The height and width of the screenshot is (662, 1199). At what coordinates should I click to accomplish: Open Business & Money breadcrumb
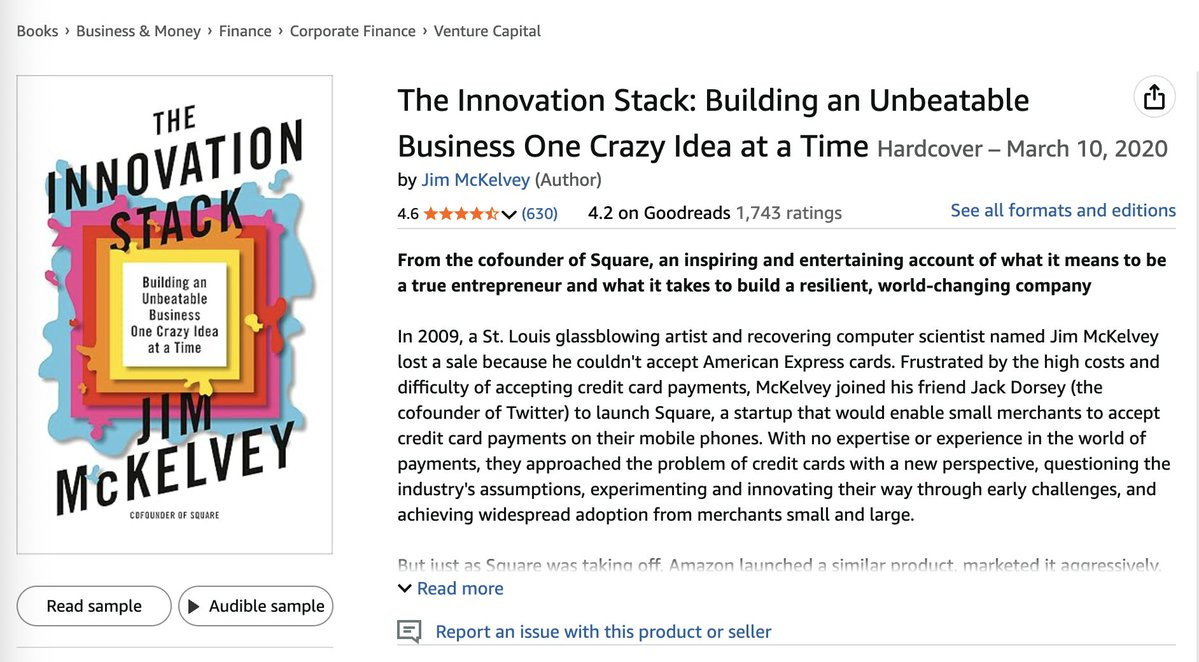[138, 31]
